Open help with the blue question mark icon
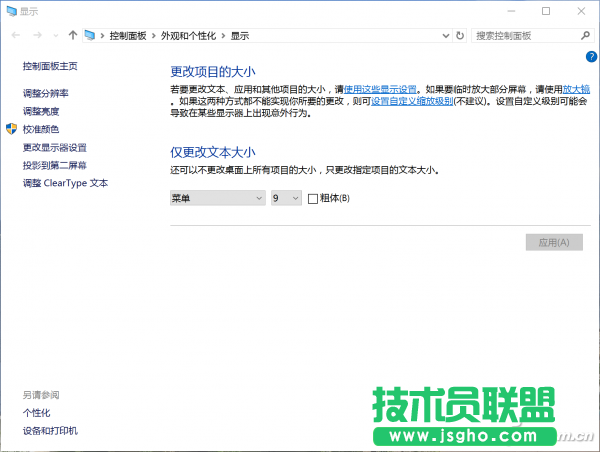Viewport: 600px width, 452px height. pyautogui.click(x=591, y=57)
